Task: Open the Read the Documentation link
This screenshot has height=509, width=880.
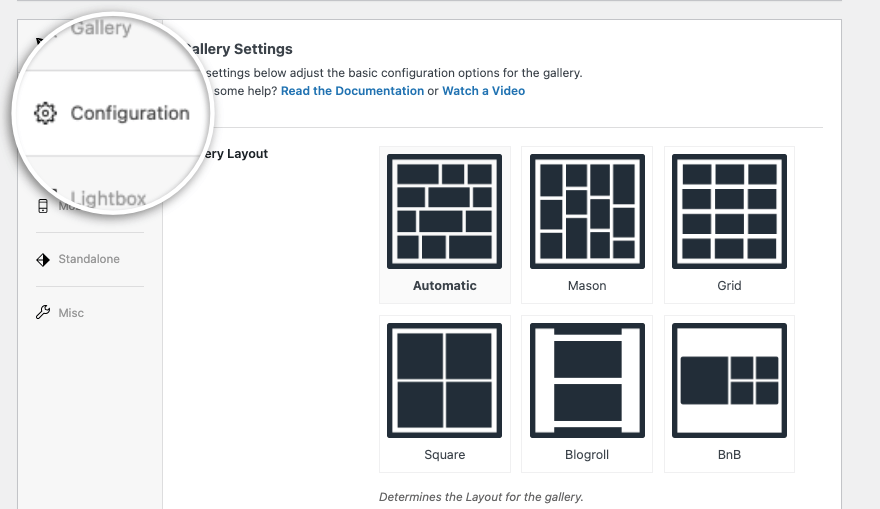Action: [x=352, y=91]
